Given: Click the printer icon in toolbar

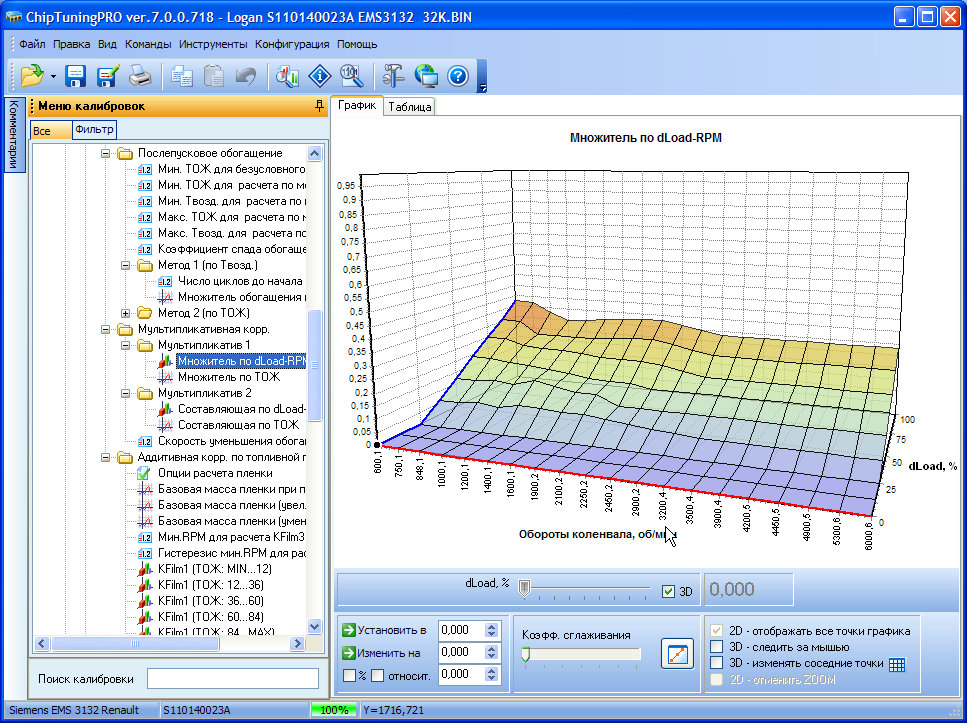Looking at the screenshot, I should (140, 76).
